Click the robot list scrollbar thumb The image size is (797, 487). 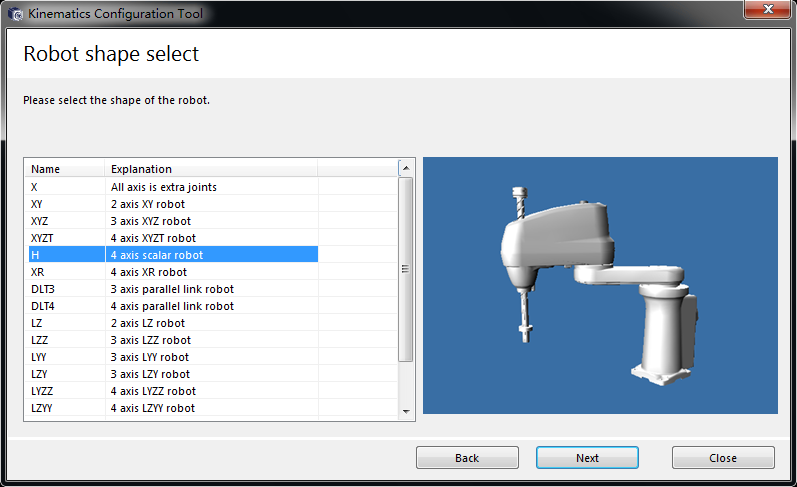(406, 269)
